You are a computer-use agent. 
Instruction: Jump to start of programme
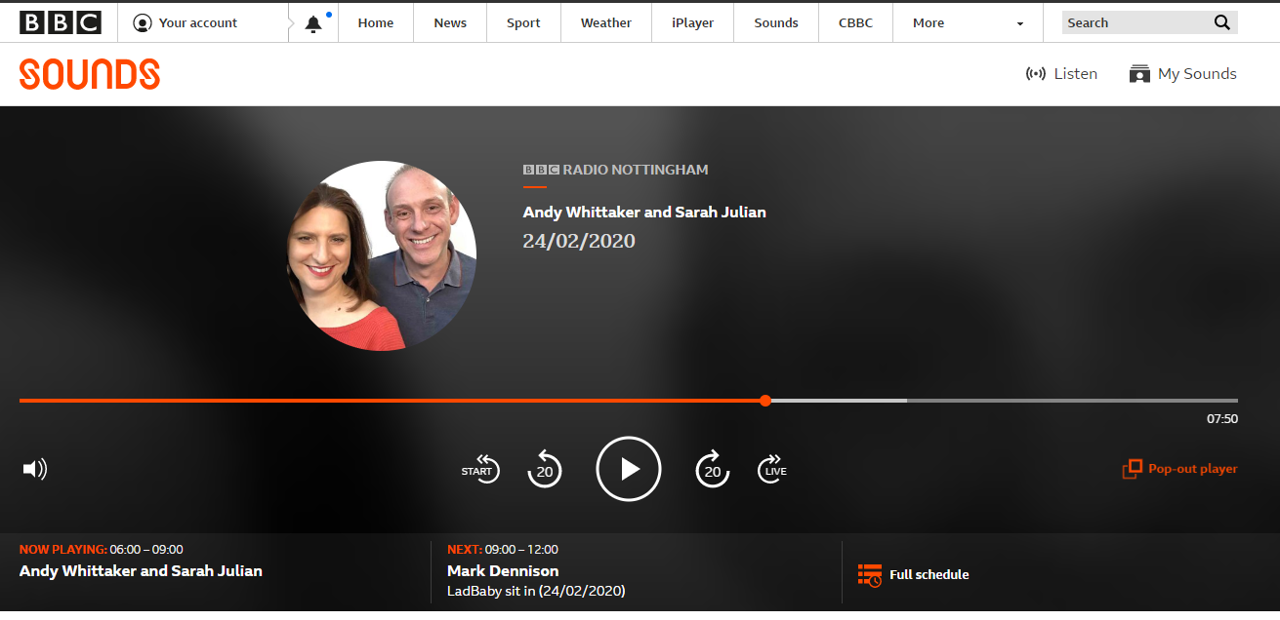(480, 469)
